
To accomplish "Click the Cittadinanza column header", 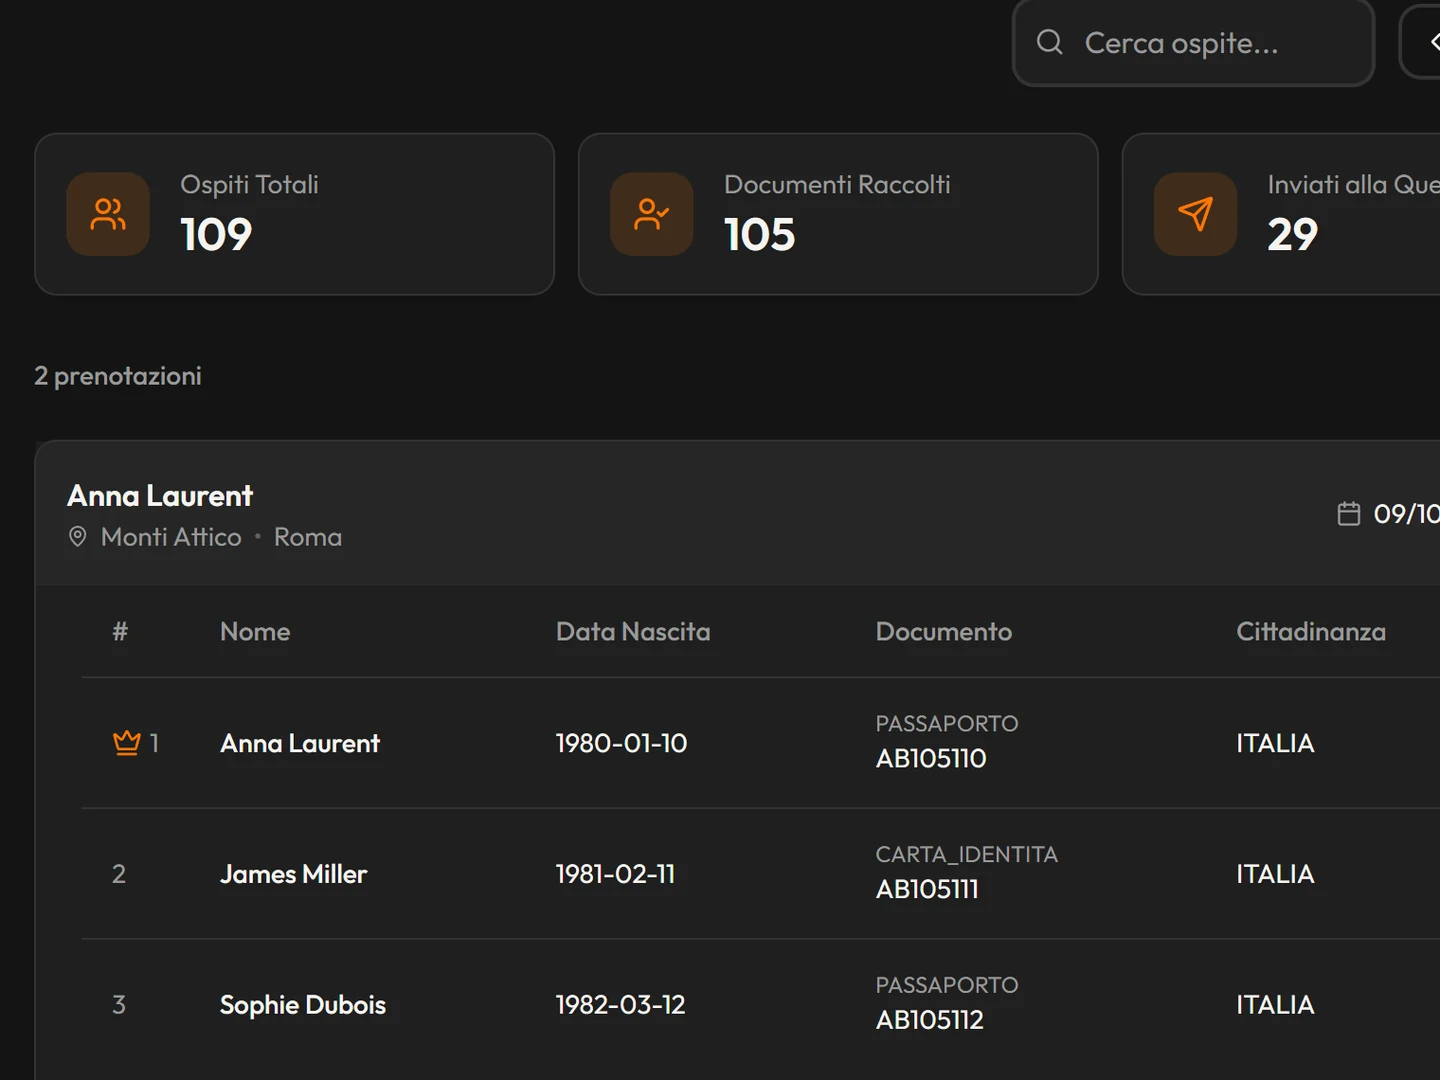I will point(1311,632).
